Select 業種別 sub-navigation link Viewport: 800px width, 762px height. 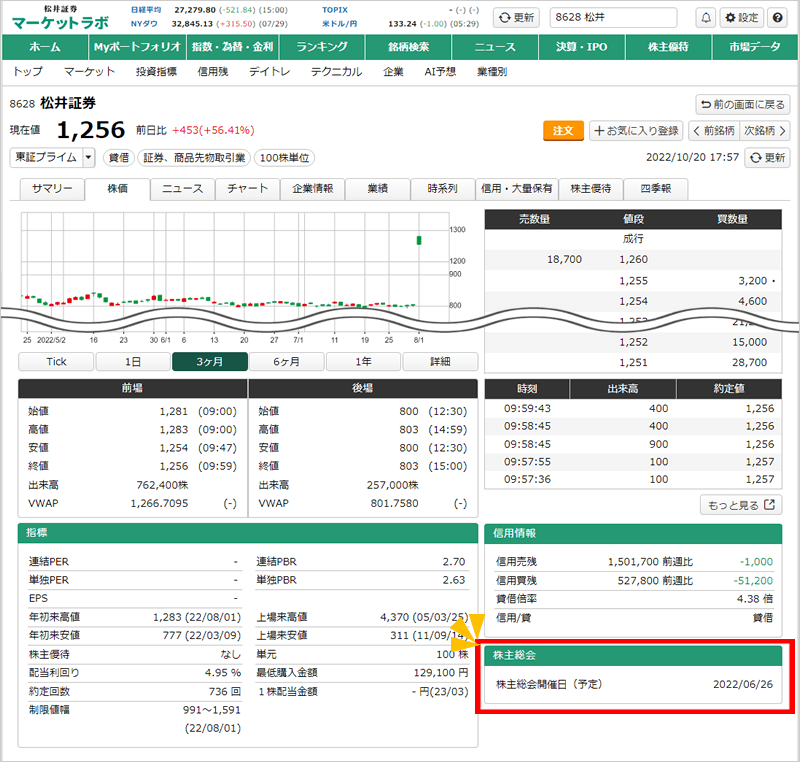click(x=492, y=72)
